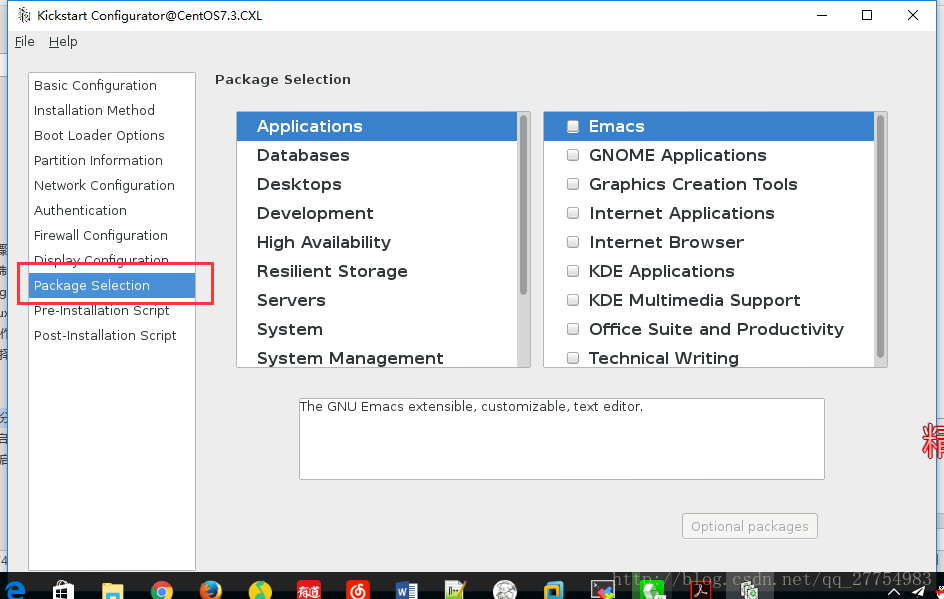Open the File menu
Screen dimensions: 944x599
25,42
